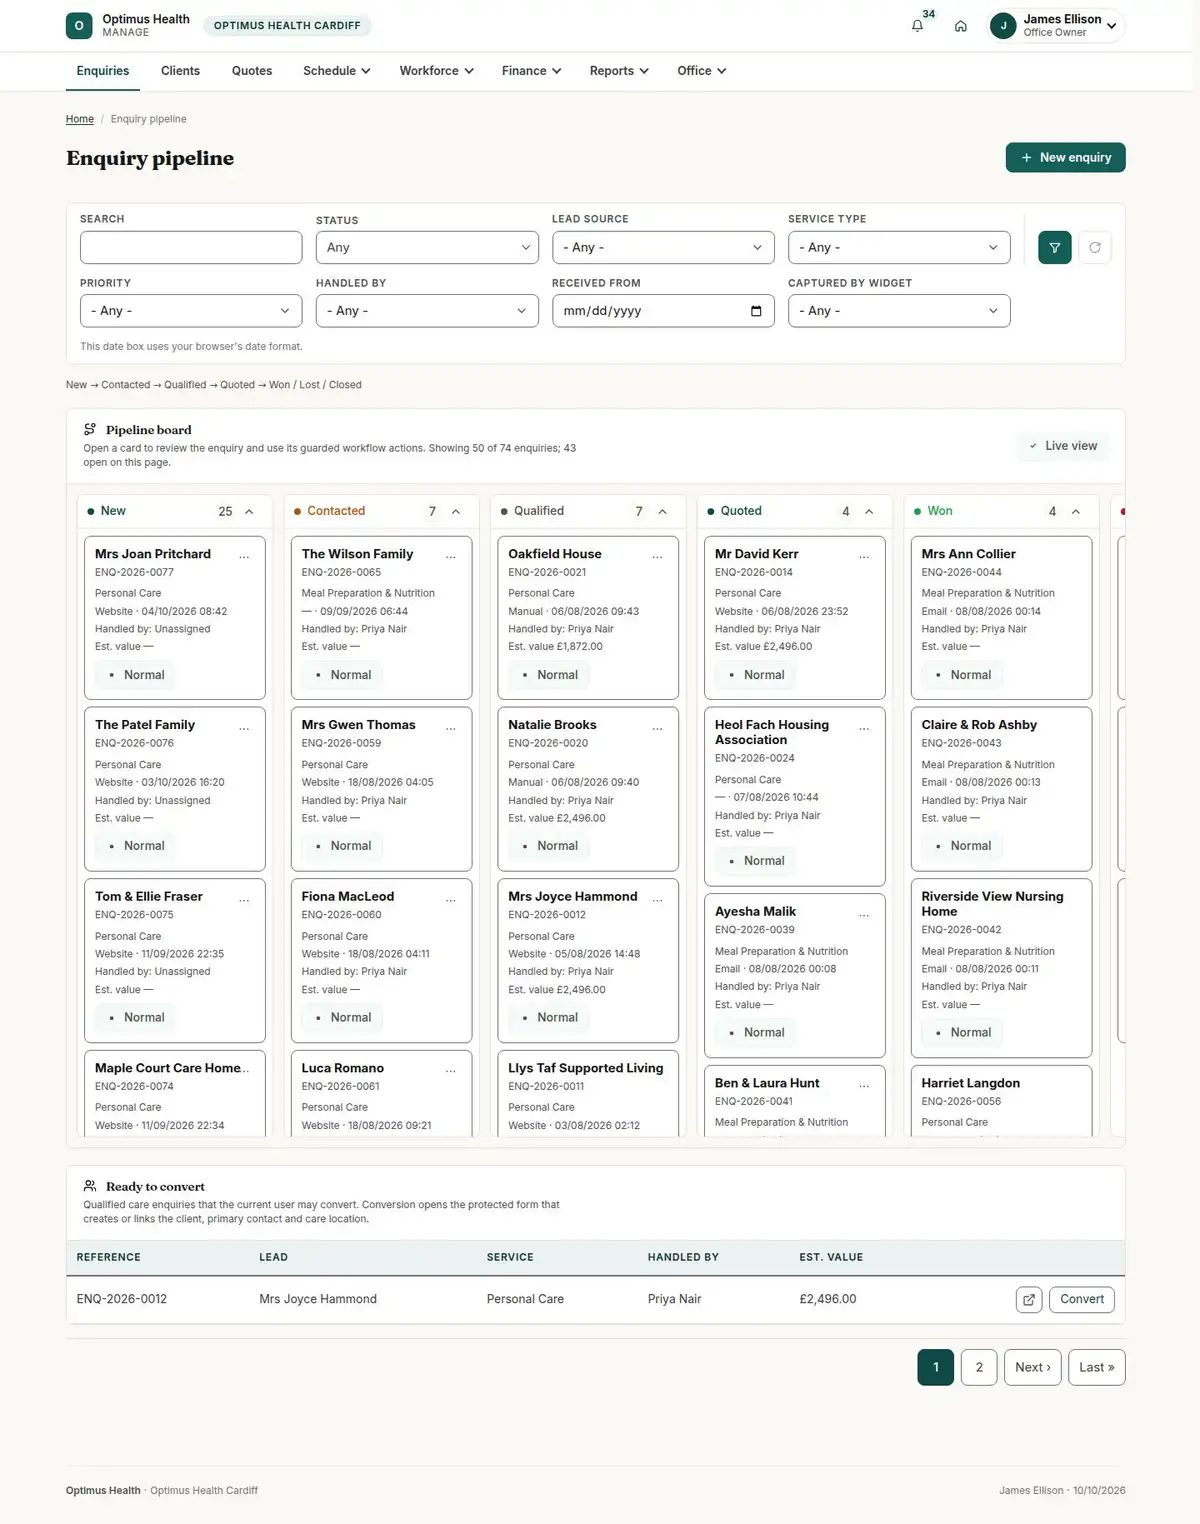Image resolution: width=1200 pixels, height=1524 pixels.
Task: Open Heol Fach Housing Association options menu
Action: [864, 727]
